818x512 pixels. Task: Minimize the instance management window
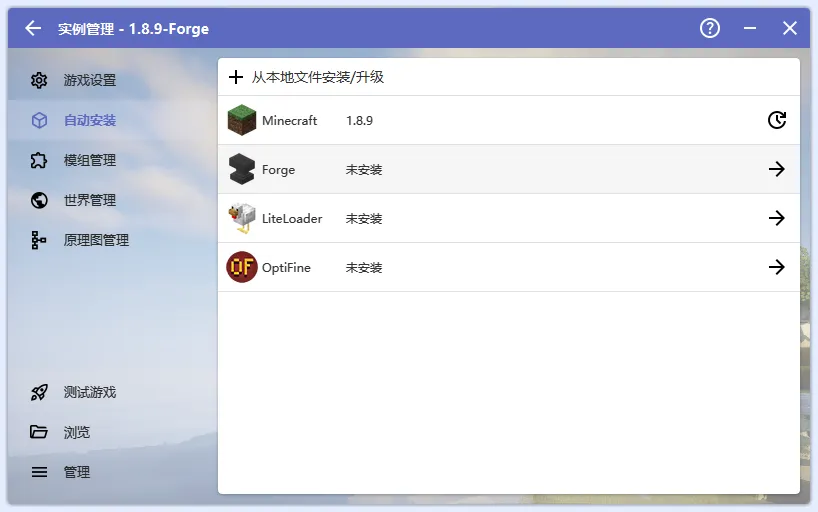(x=750, y=28)
